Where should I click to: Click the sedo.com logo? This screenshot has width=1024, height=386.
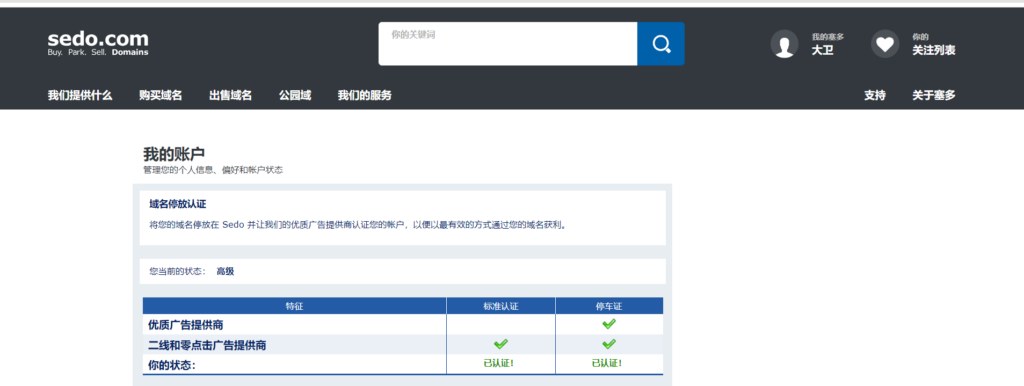[98, 42]
